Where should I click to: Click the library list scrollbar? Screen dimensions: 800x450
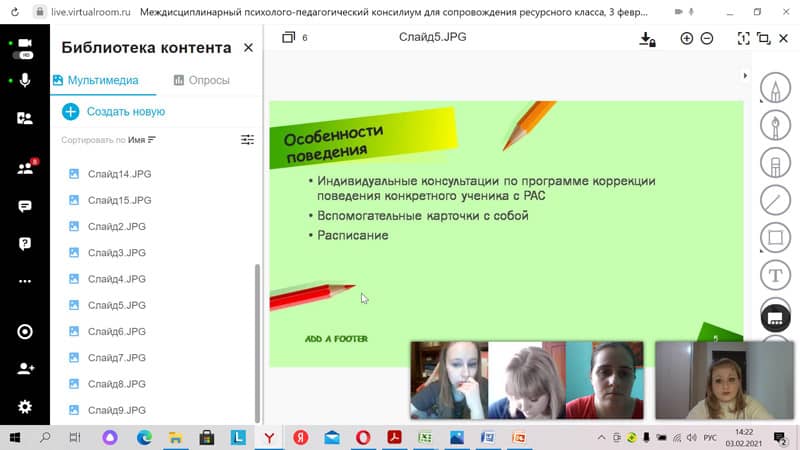point(257,343)
